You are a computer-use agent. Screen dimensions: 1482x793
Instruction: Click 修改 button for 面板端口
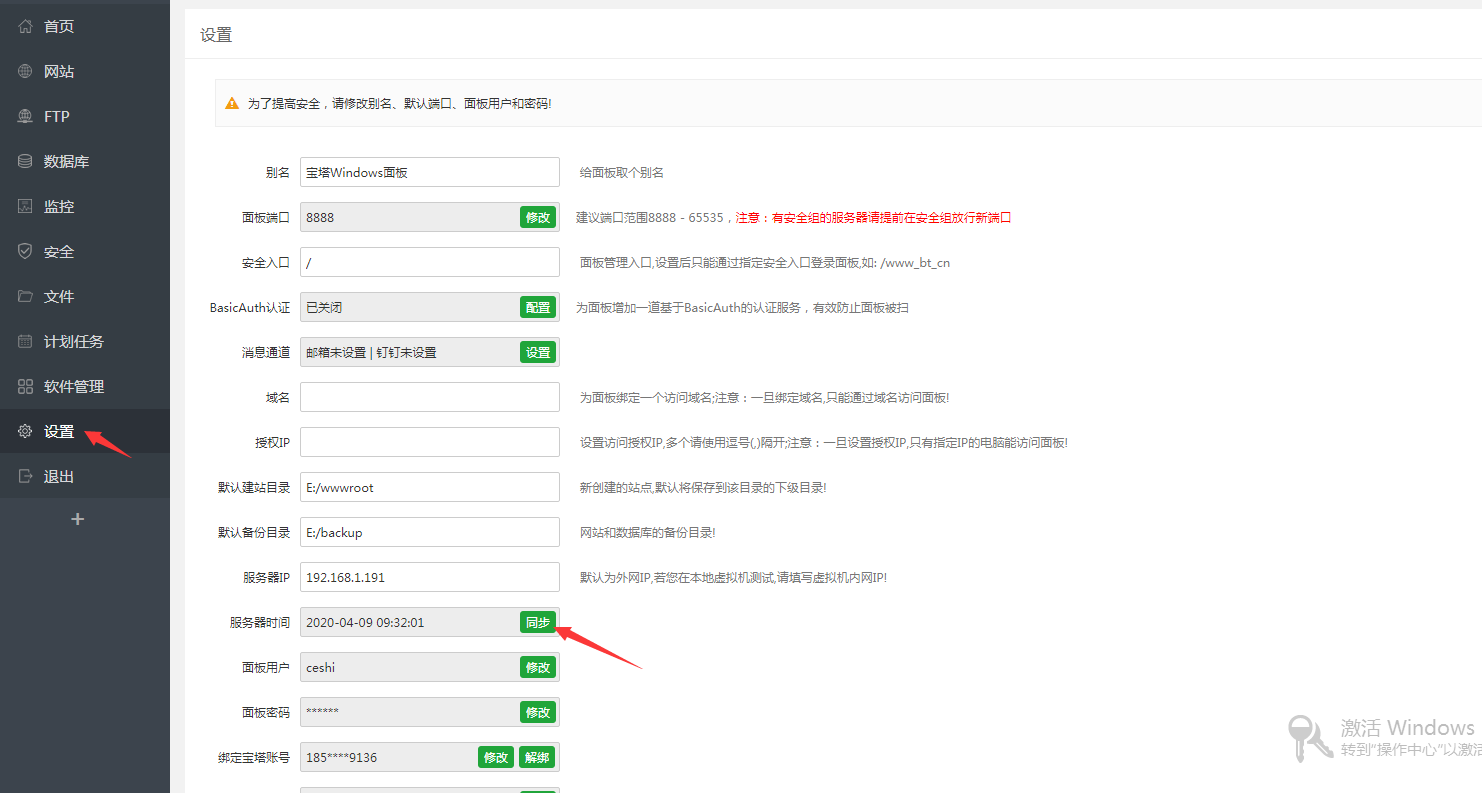pos(538,217)
